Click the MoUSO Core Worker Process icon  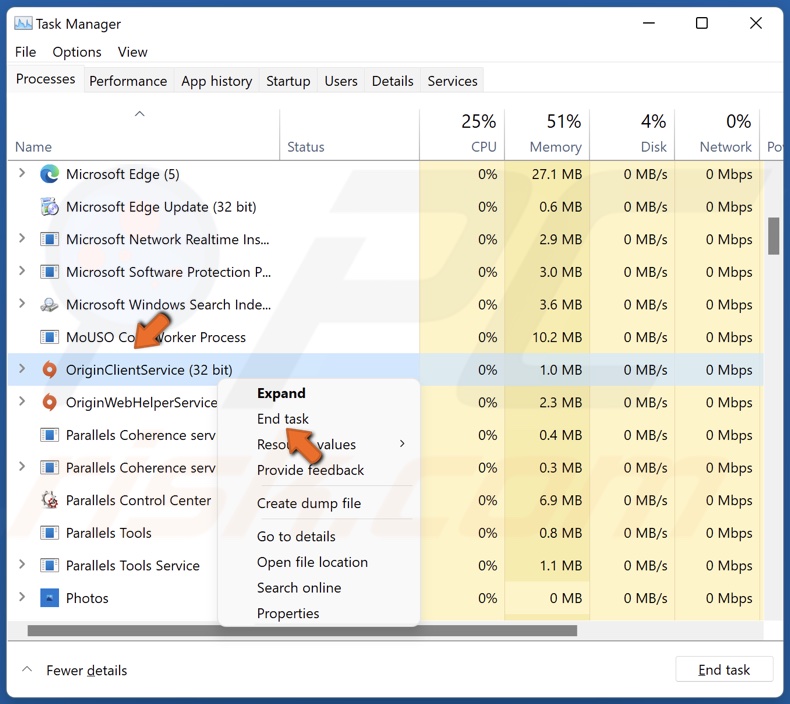click(49, 337)
